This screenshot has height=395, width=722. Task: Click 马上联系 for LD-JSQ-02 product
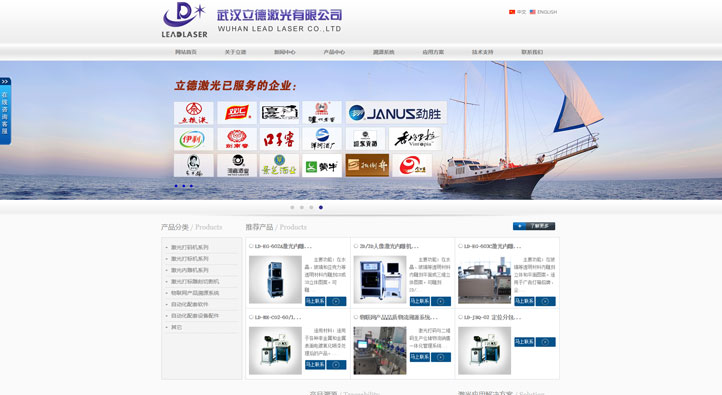(x=524, y=342)
